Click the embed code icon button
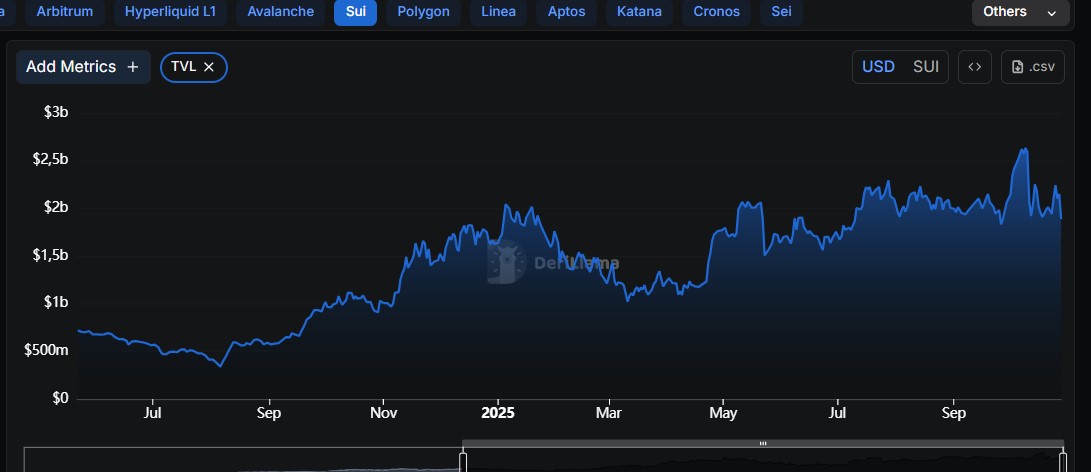 tap(974, 67)
